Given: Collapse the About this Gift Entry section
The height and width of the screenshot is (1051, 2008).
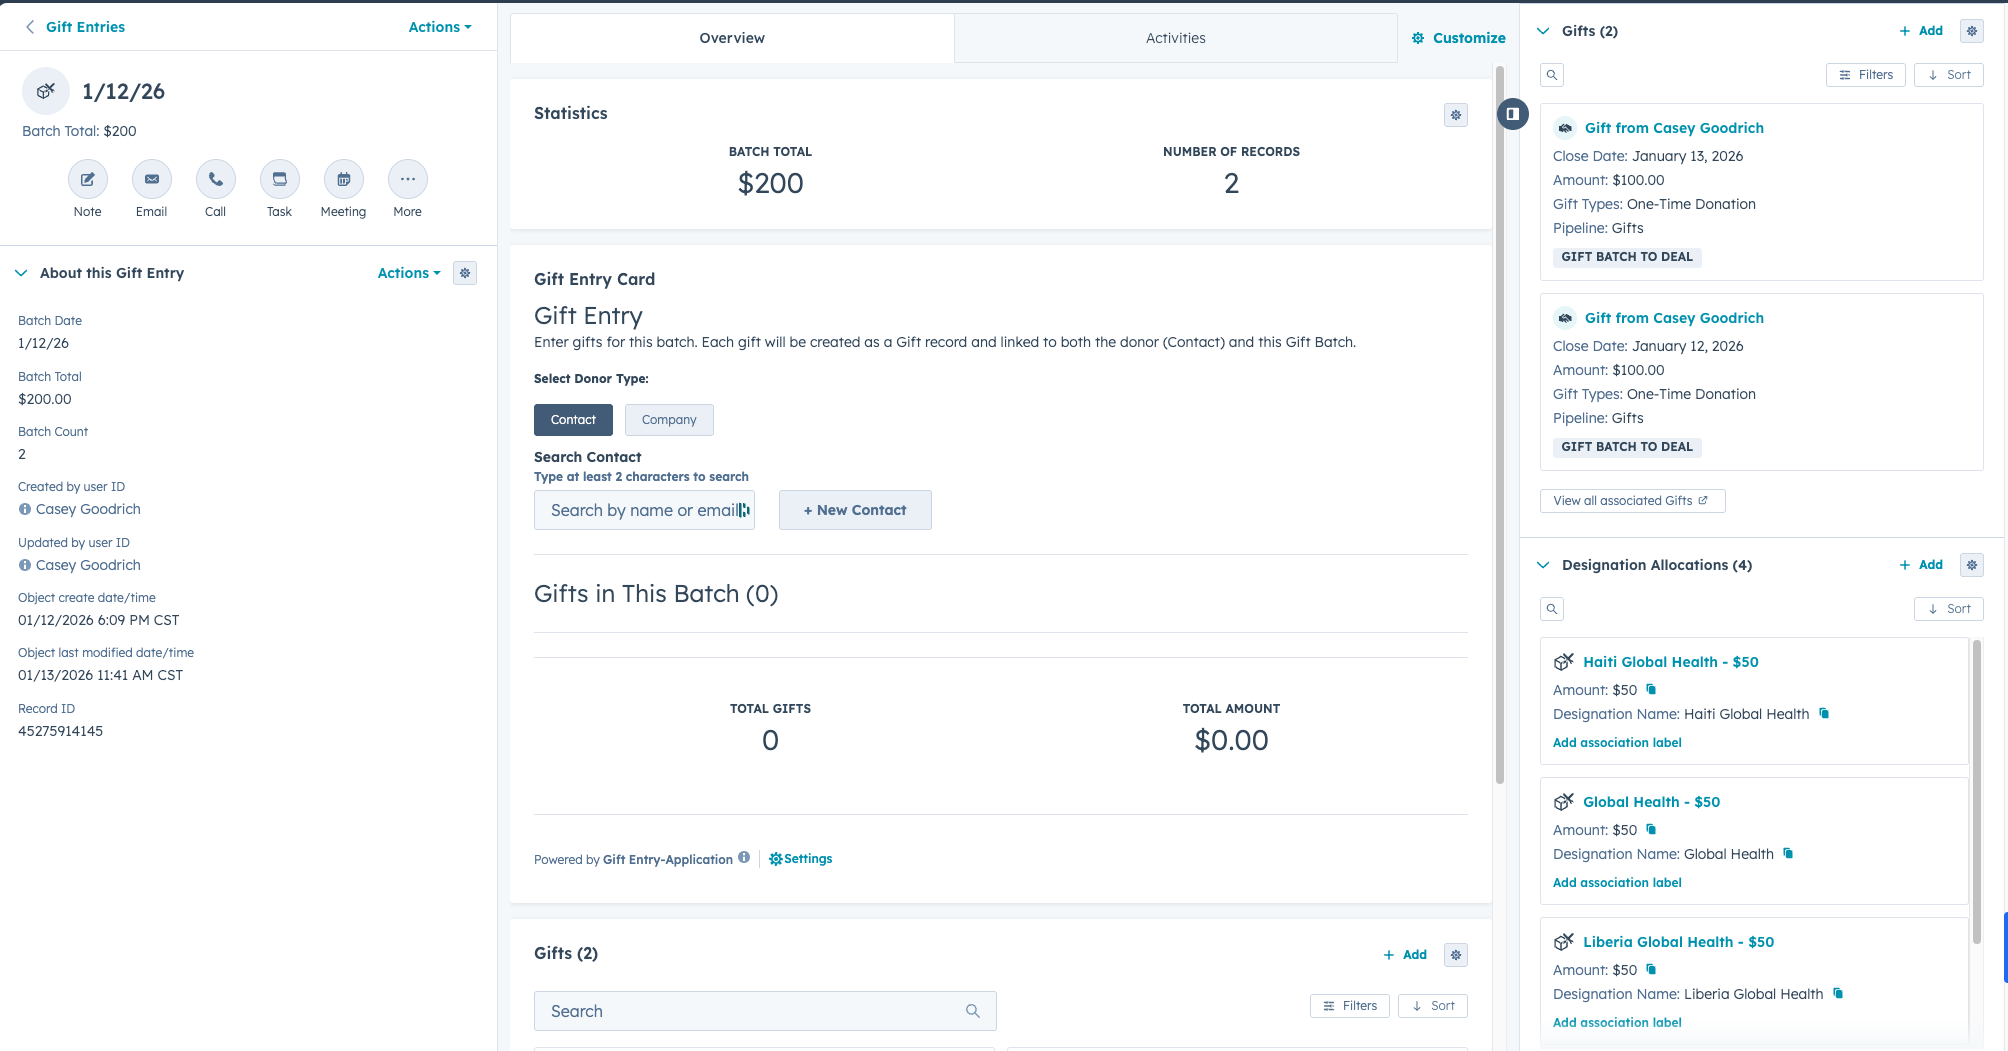Looking at the screenshot, I should pyautogui.click(x=21, y=272).
